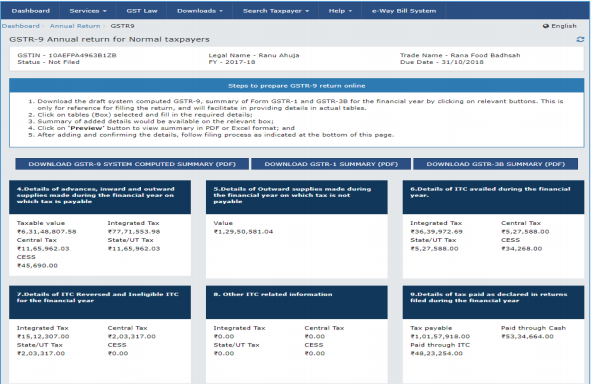Click the Legal Name - Ranu Ahuja text
This screenshot has height=384, width=593.
(254, 56)
